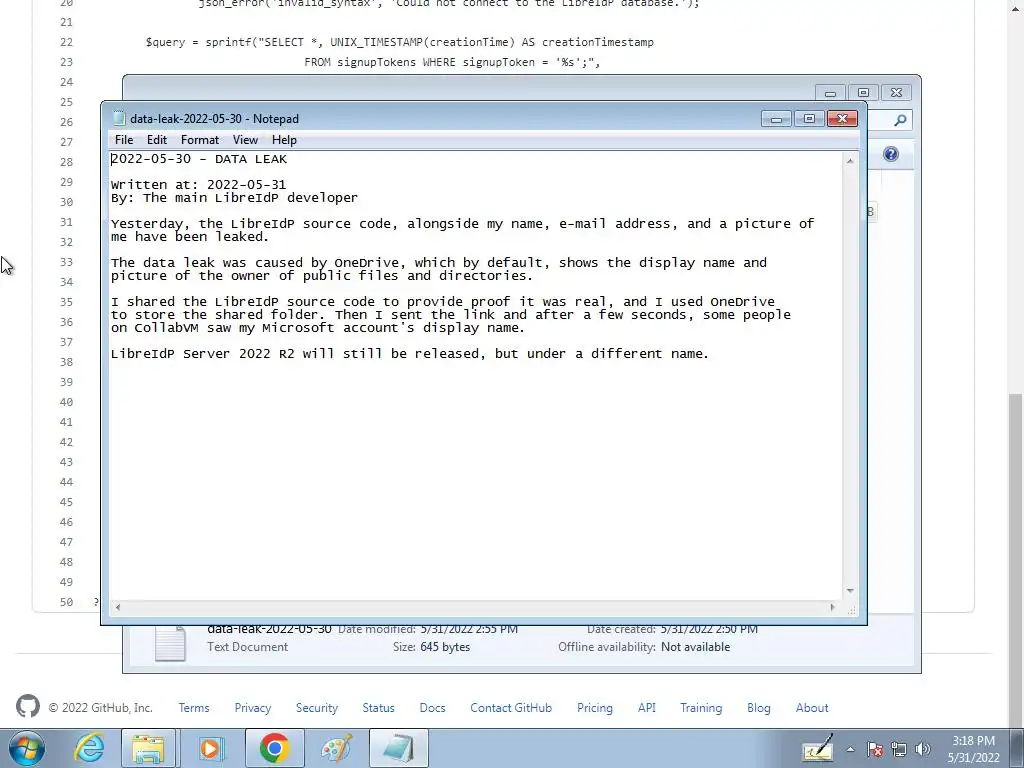The image size is (1024, 768).
Task: Click 'Offline availability: Not available' text
Action: [644, 647]
